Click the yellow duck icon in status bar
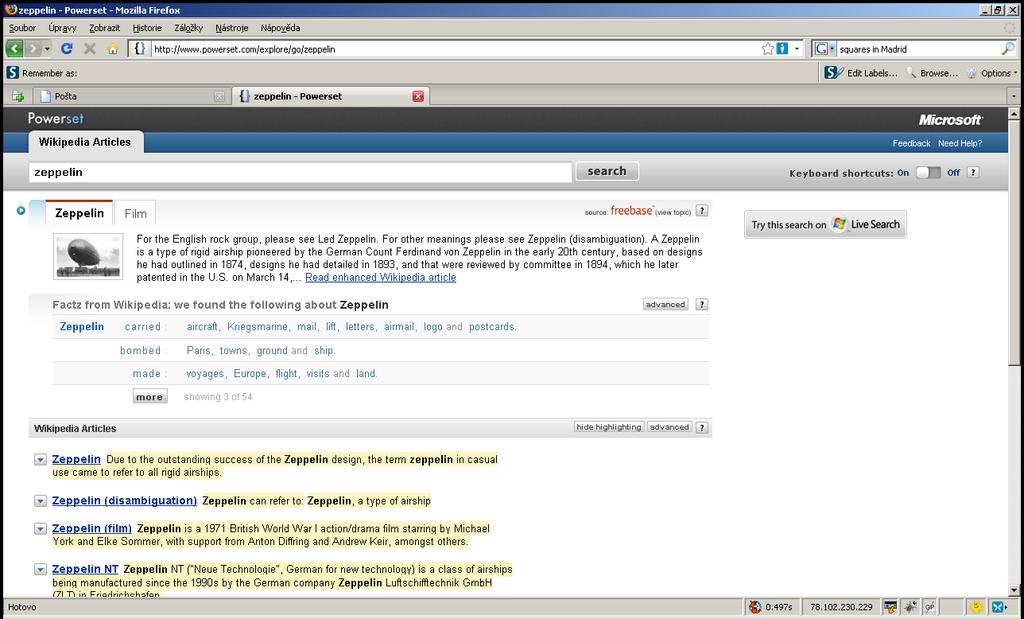1024x619 pixels. pyautogui.click(x=976, y=607)
